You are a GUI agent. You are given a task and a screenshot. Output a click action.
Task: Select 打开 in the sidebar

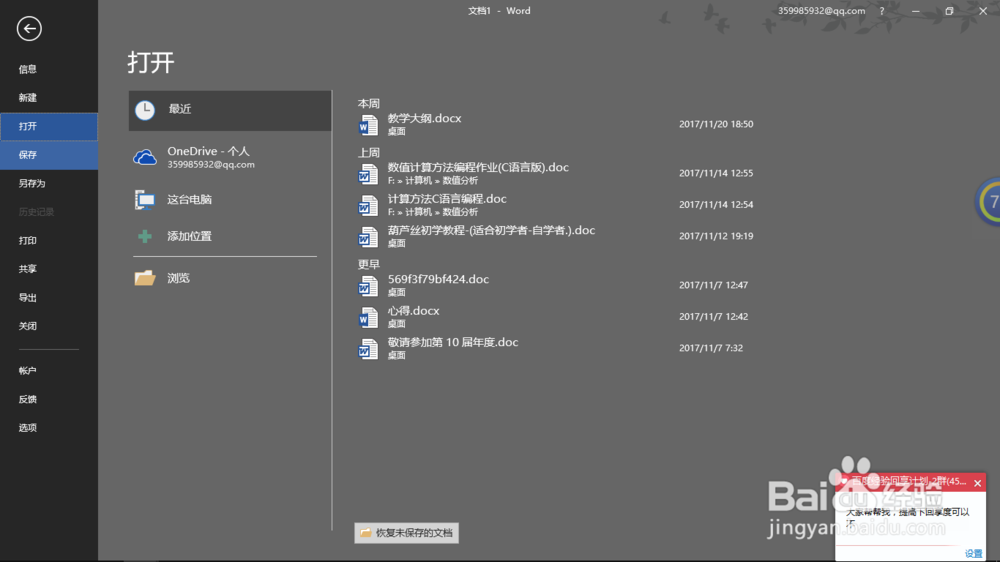coord(48,126)
